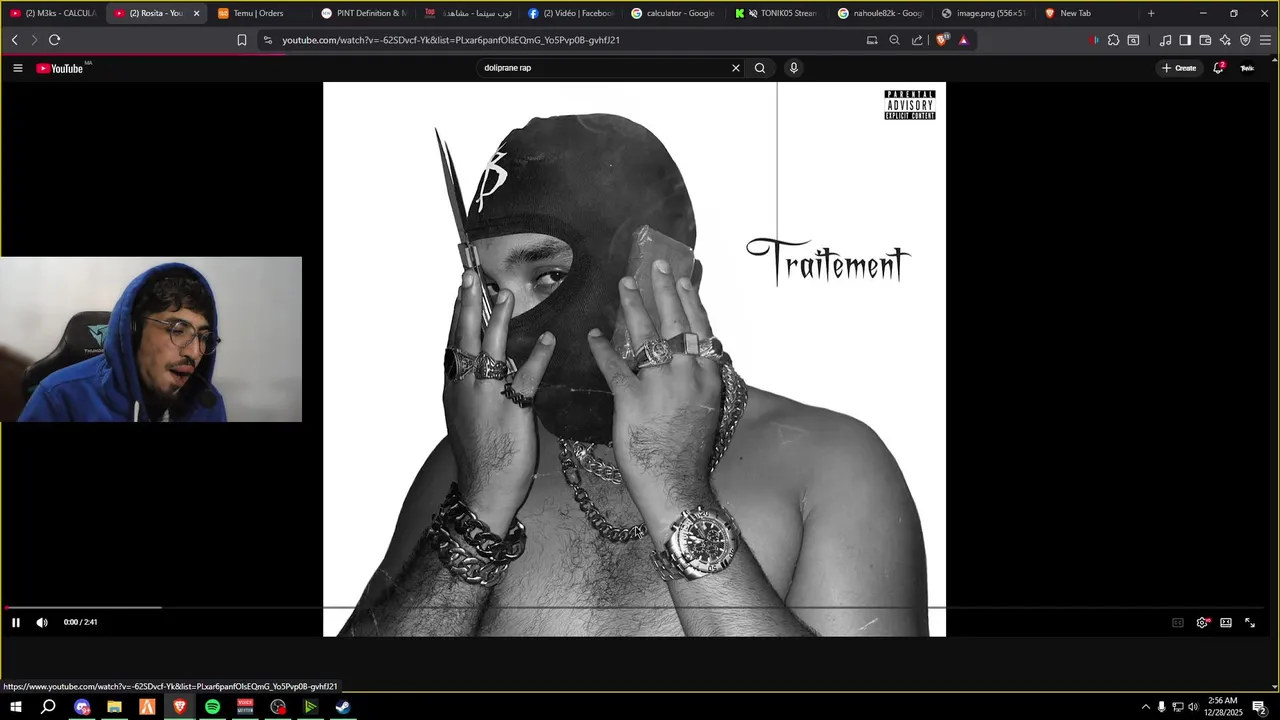This screenshot has width=1280, height=720.
Task: Bookmark this page
Action: (242, 40)
